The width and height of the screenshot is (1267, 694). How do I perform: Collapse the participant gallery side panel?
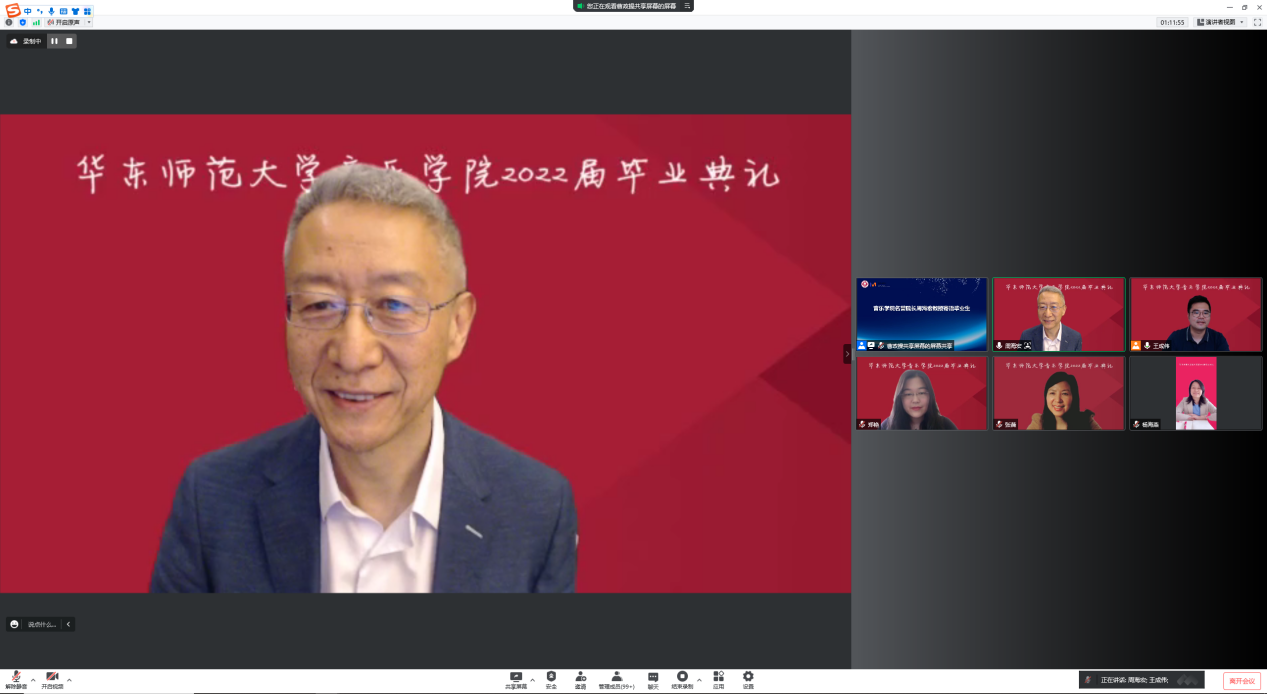tap(847, 353)
